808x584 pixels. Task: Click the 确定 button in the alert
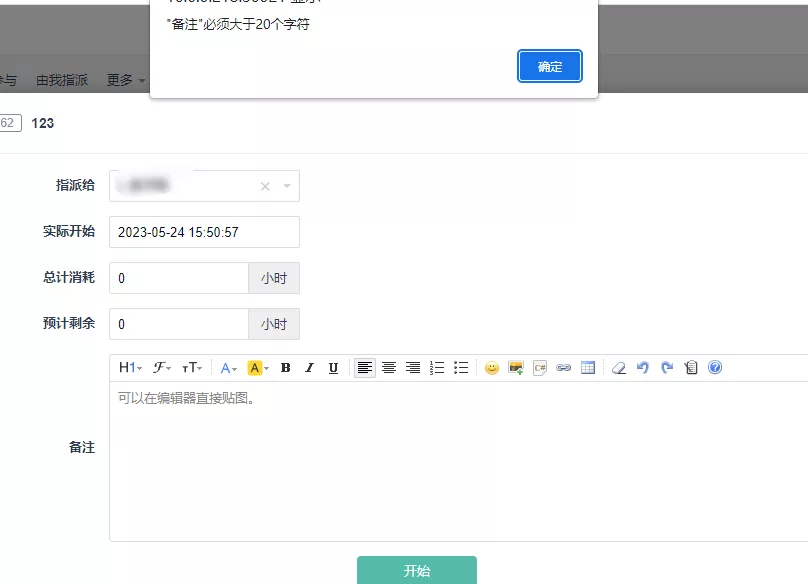pos(549,66)
